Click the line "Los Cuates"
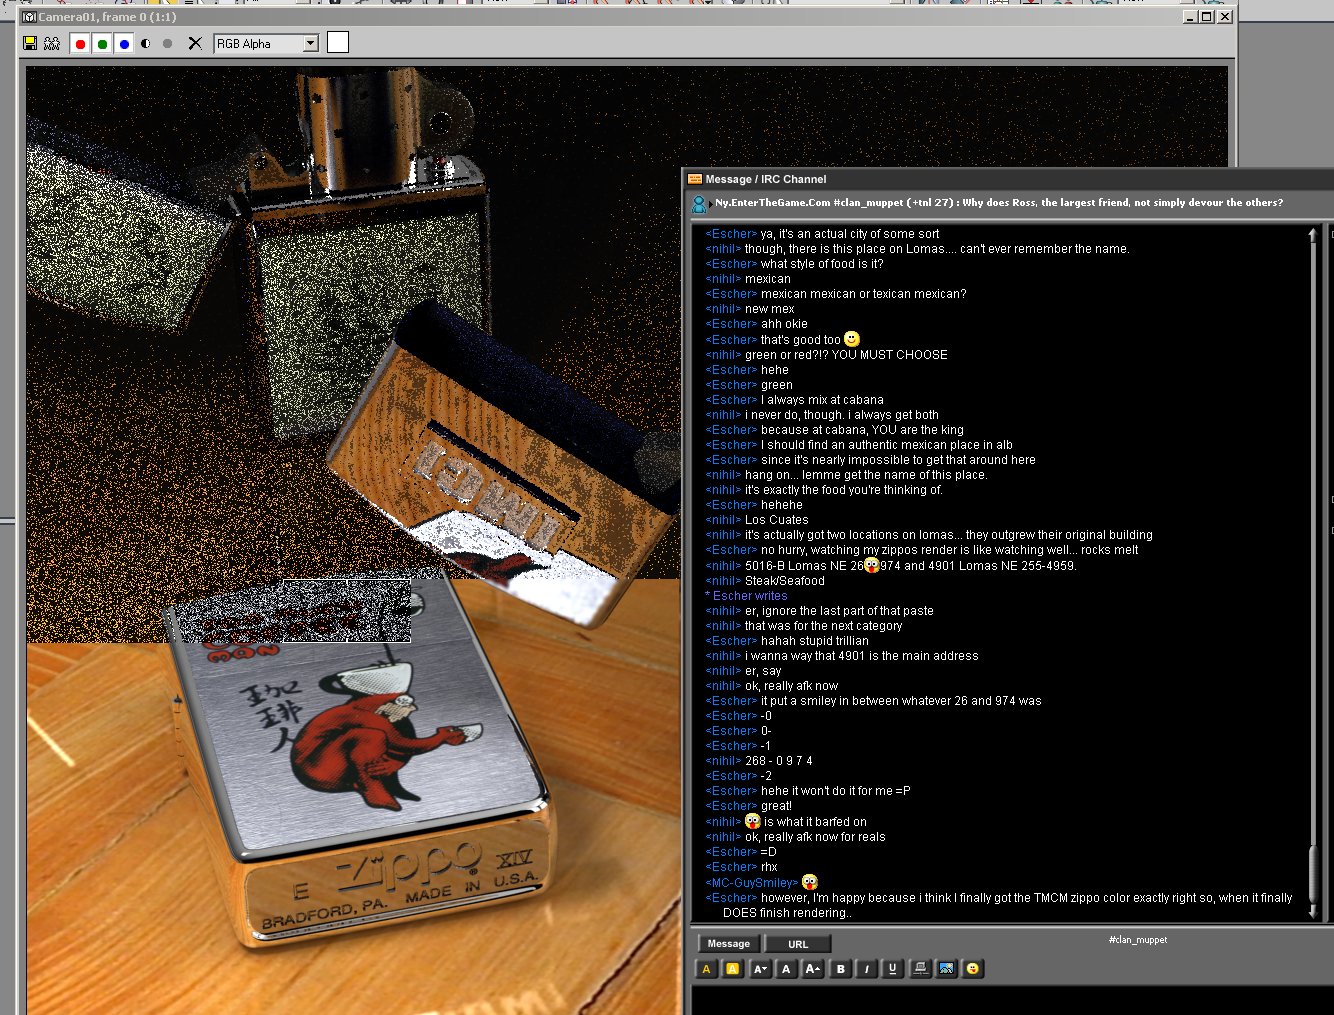1334x1015 pixels. tap(776, 520)
